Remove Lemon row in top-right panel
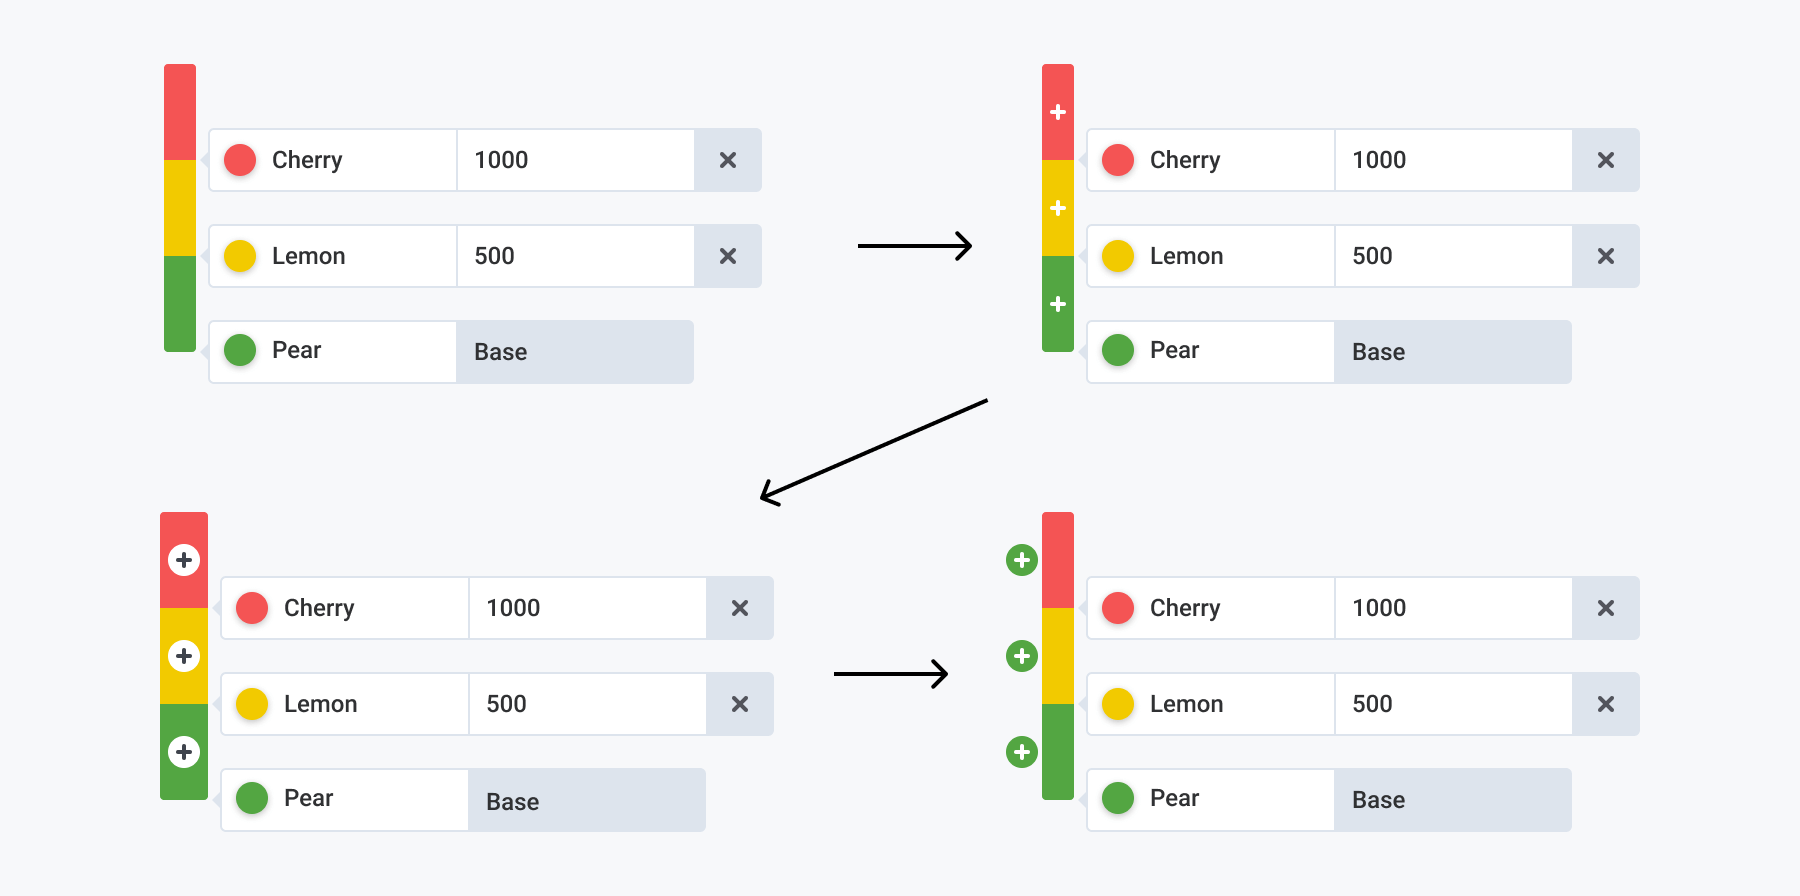The width and height of the screenshot is (1800, 896). tap(1606, 256)
